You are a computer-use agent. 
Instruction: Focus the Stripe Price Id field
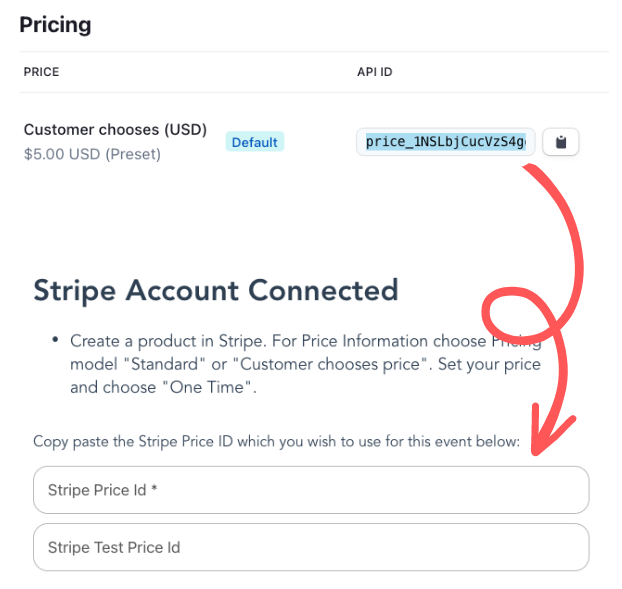(310, 490)
